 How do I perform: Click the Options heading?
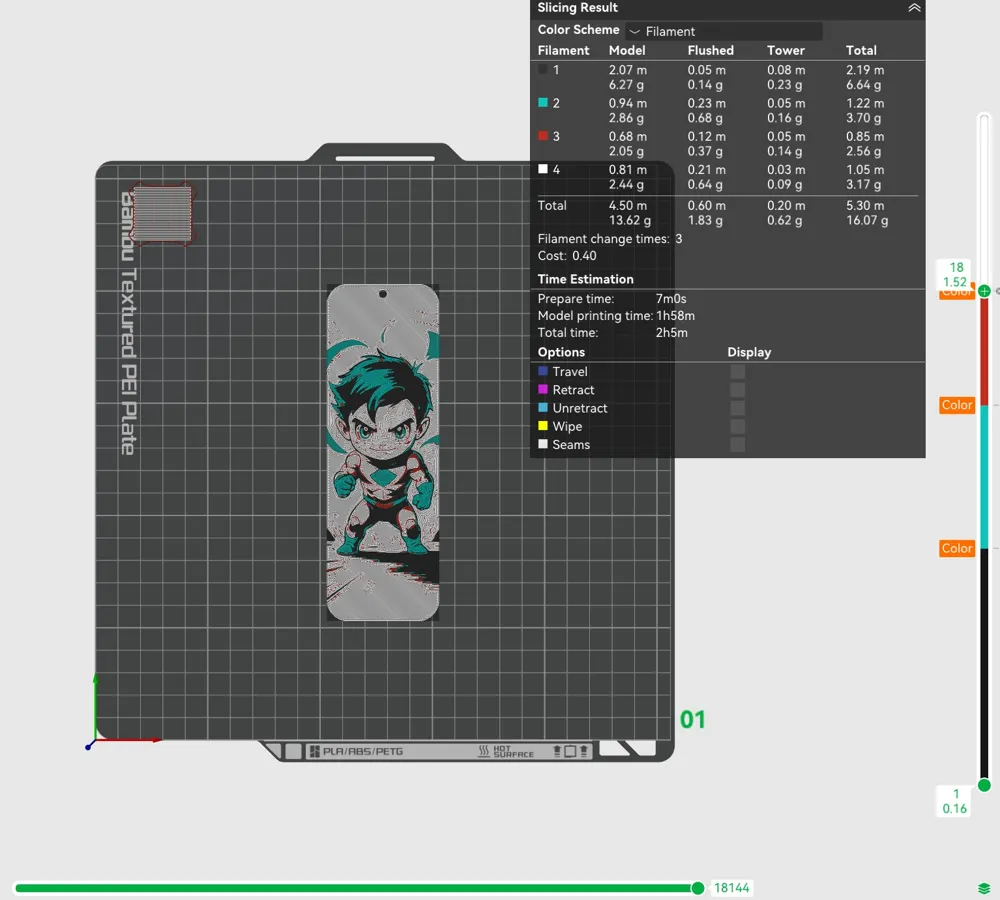(561, 352)
